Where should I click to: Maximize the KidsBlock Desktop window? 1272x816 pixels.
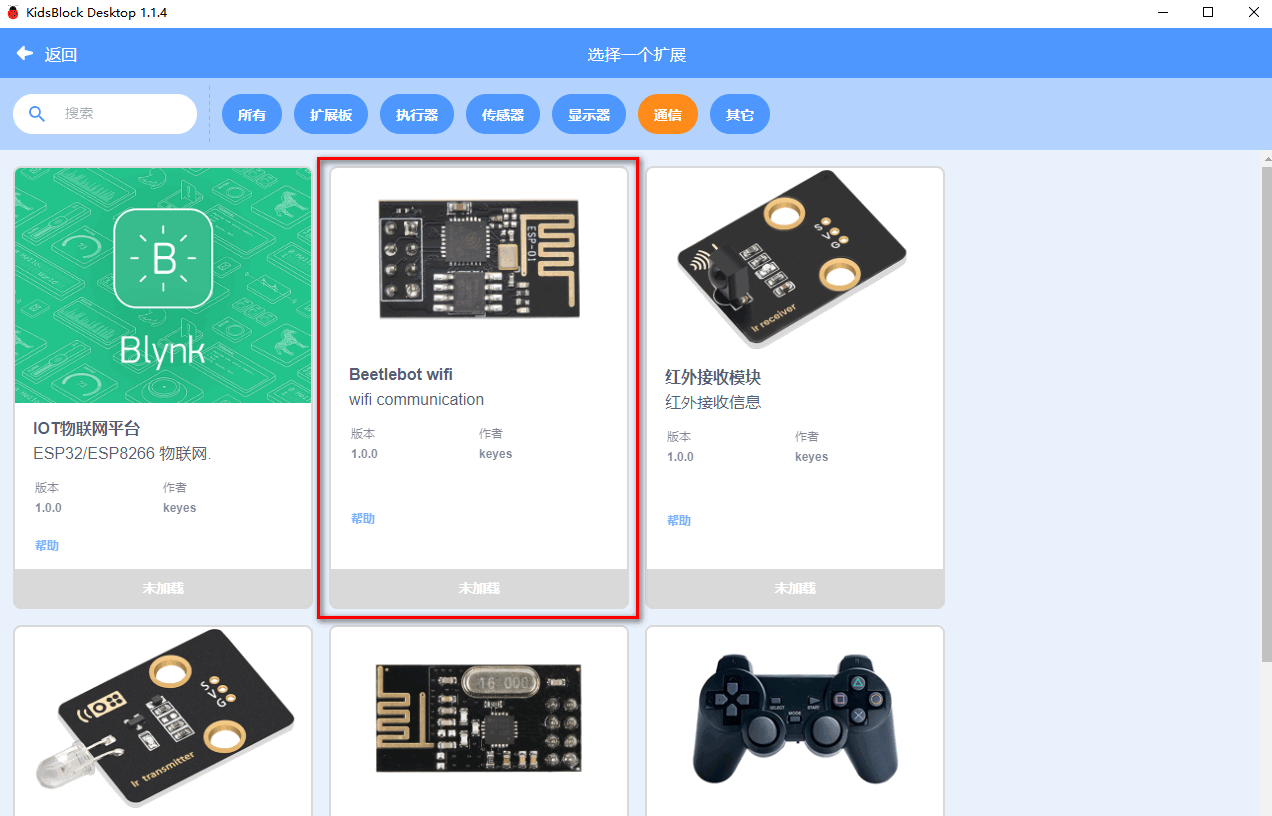[x=1208, y=13]
